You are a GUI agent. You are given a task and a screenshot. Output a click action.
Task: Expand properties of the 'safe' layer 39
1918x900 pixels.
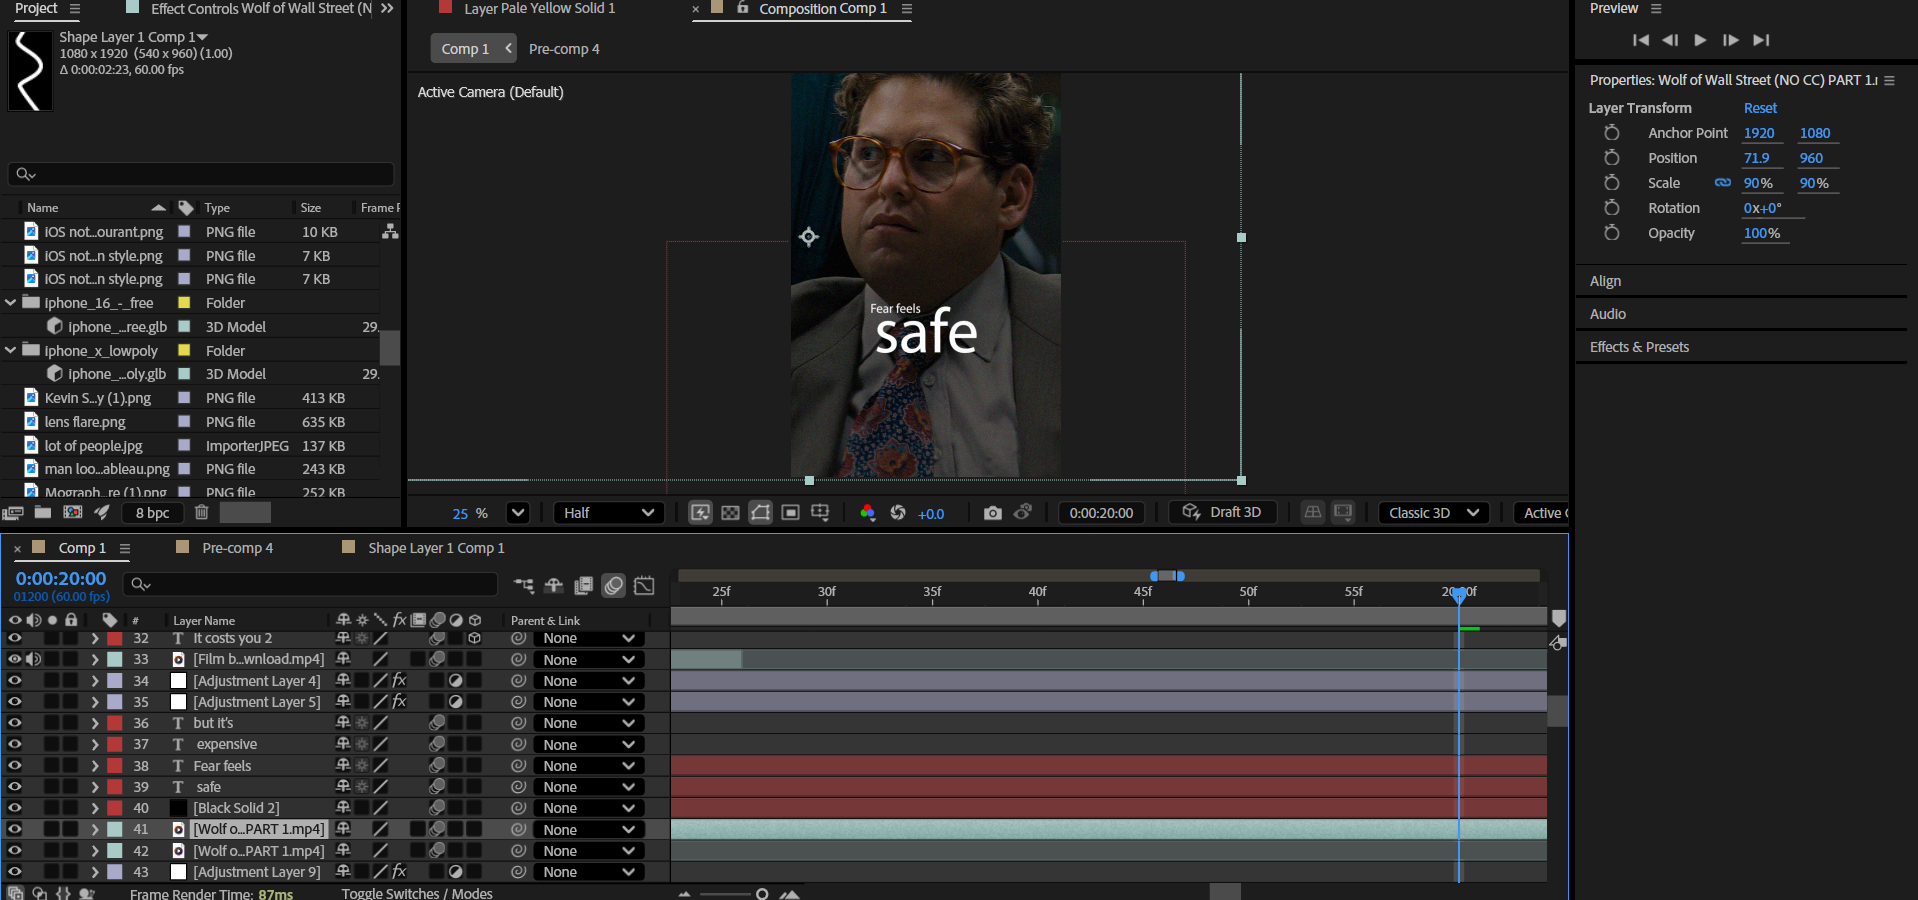click(95, 787)
